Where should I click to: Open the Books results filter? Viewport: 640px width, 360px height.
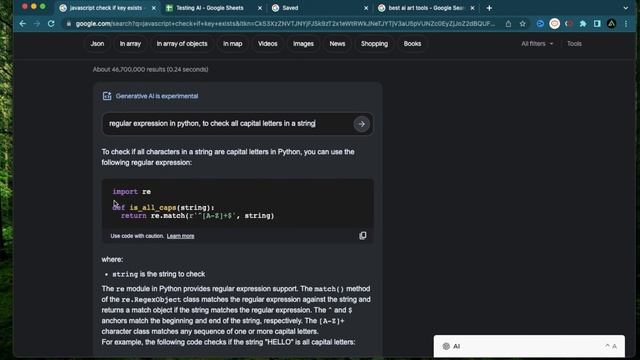[x=412, y=44]
